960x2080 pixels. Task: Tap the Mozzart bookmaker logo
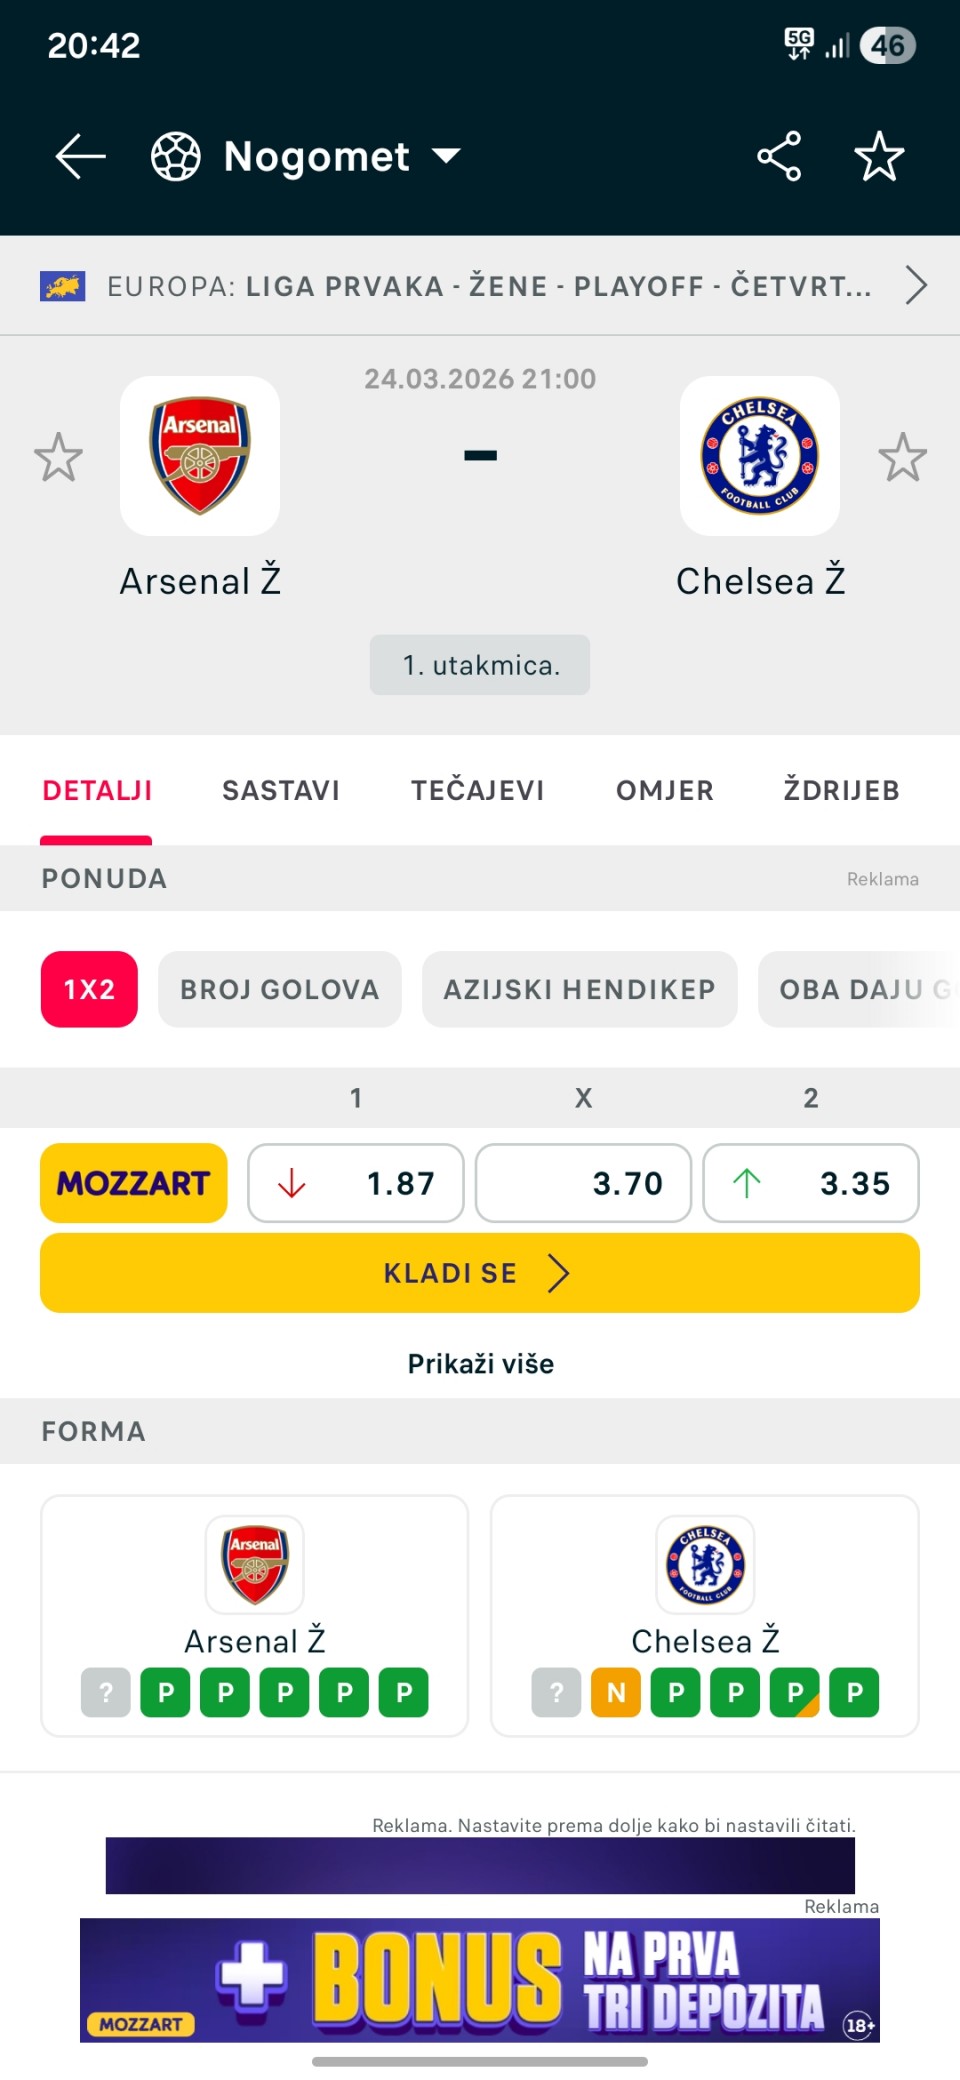coord(134,1183)
